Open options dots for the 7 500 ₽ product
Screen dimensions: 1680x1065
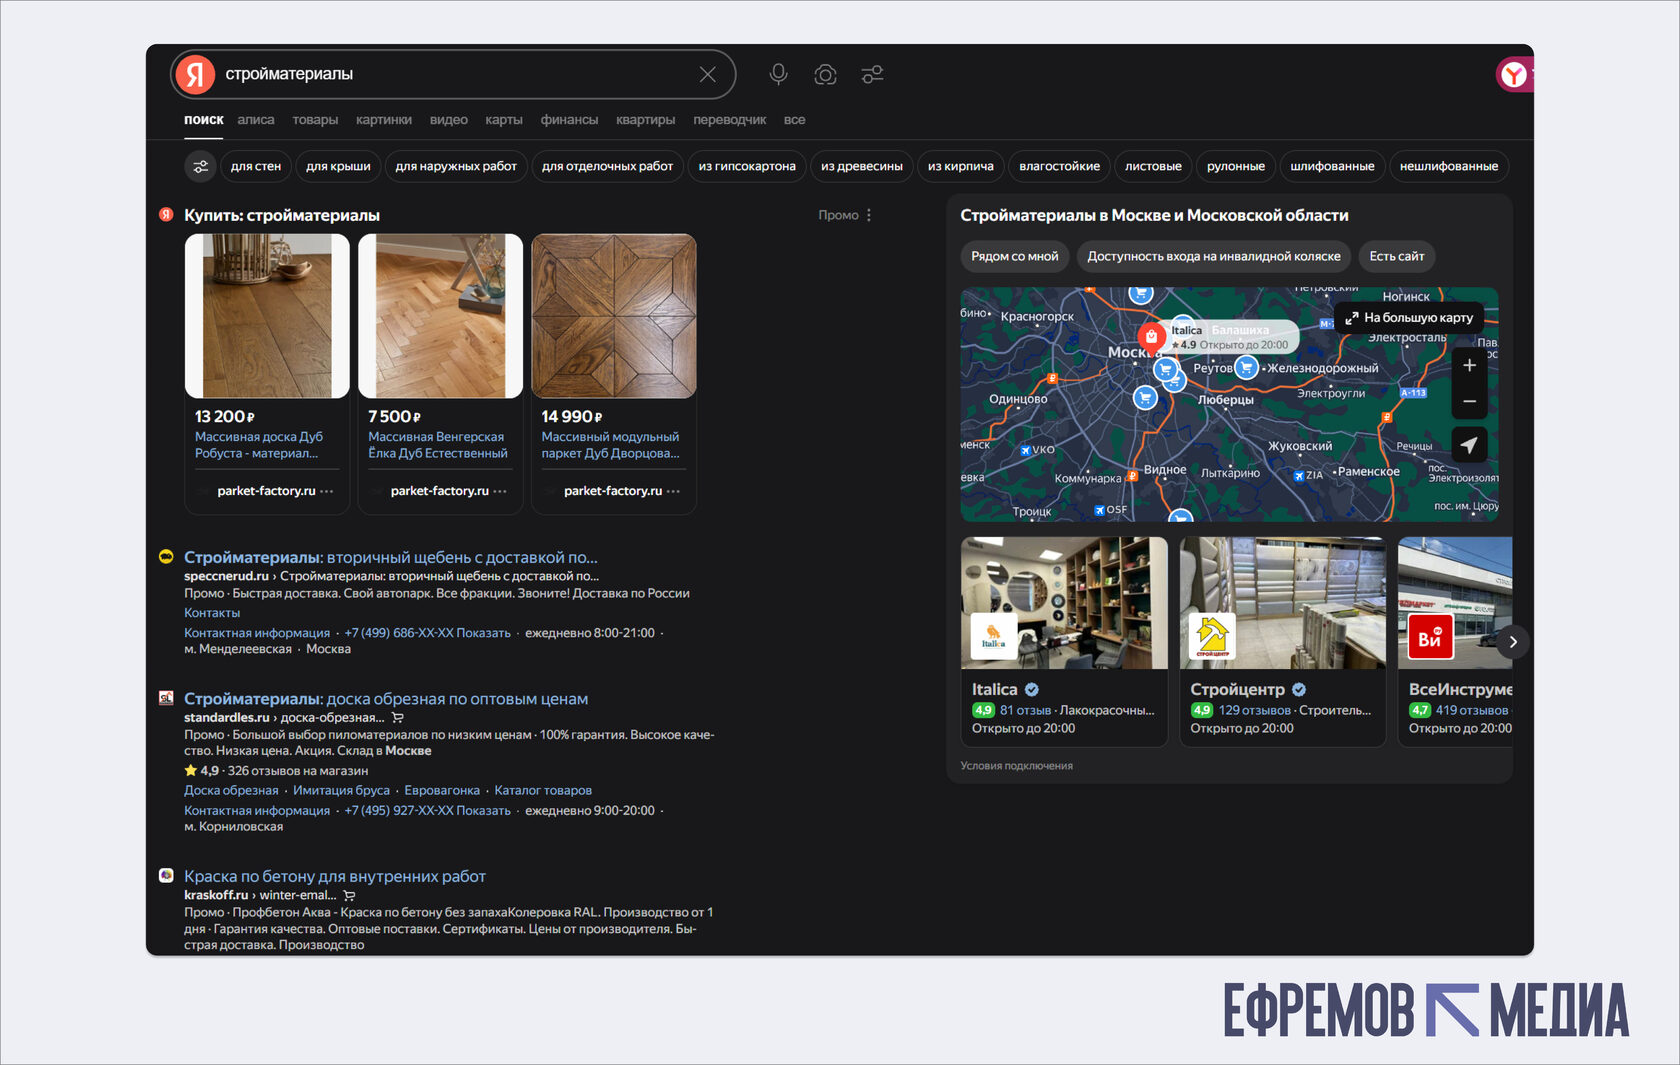tap(500, 491)
